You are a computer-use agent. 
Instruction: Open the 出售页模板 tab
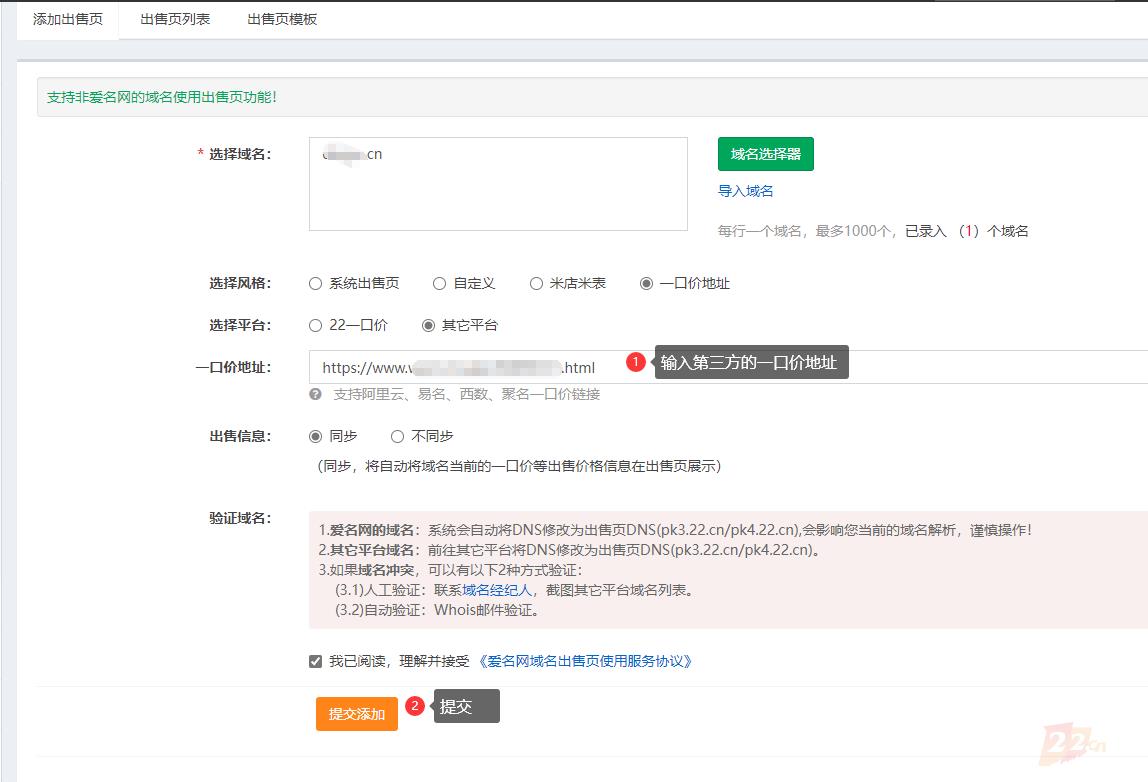282,19
